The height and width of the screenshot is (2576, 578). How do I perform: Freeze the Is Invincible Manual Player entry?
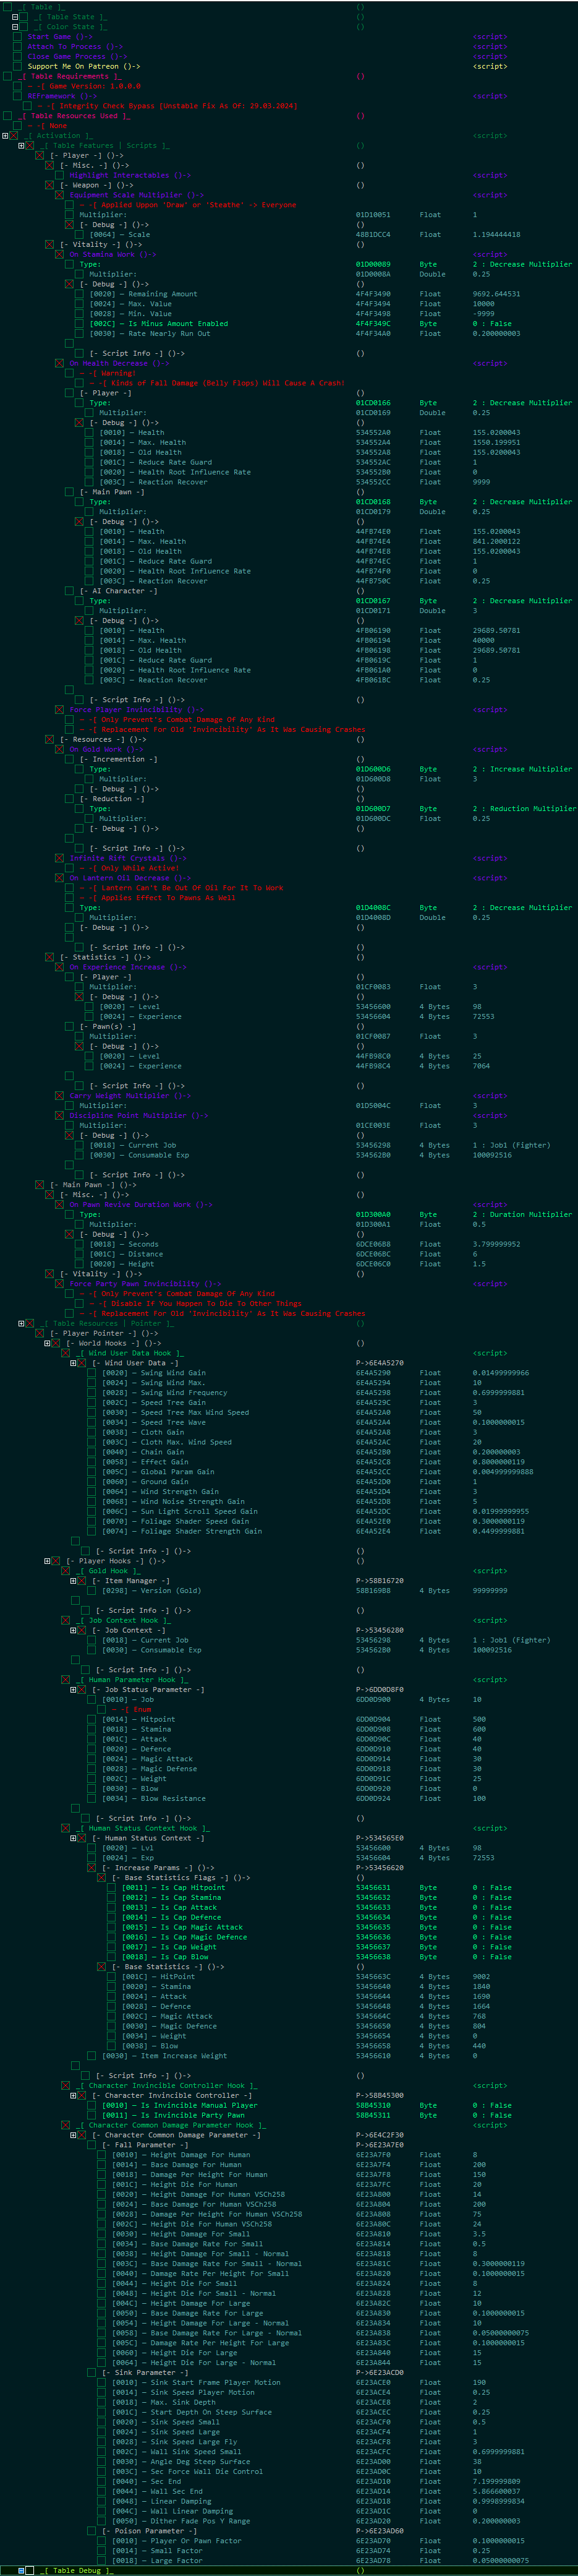[x=92, y=2105]
